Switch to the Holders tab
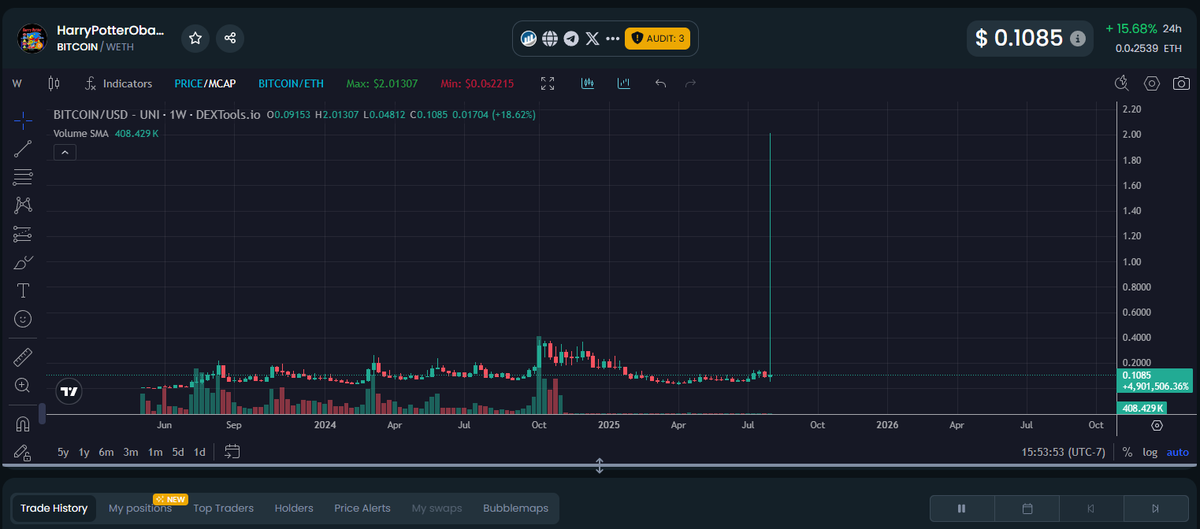Screen dimensions: 1200x529 click(294, 508)
